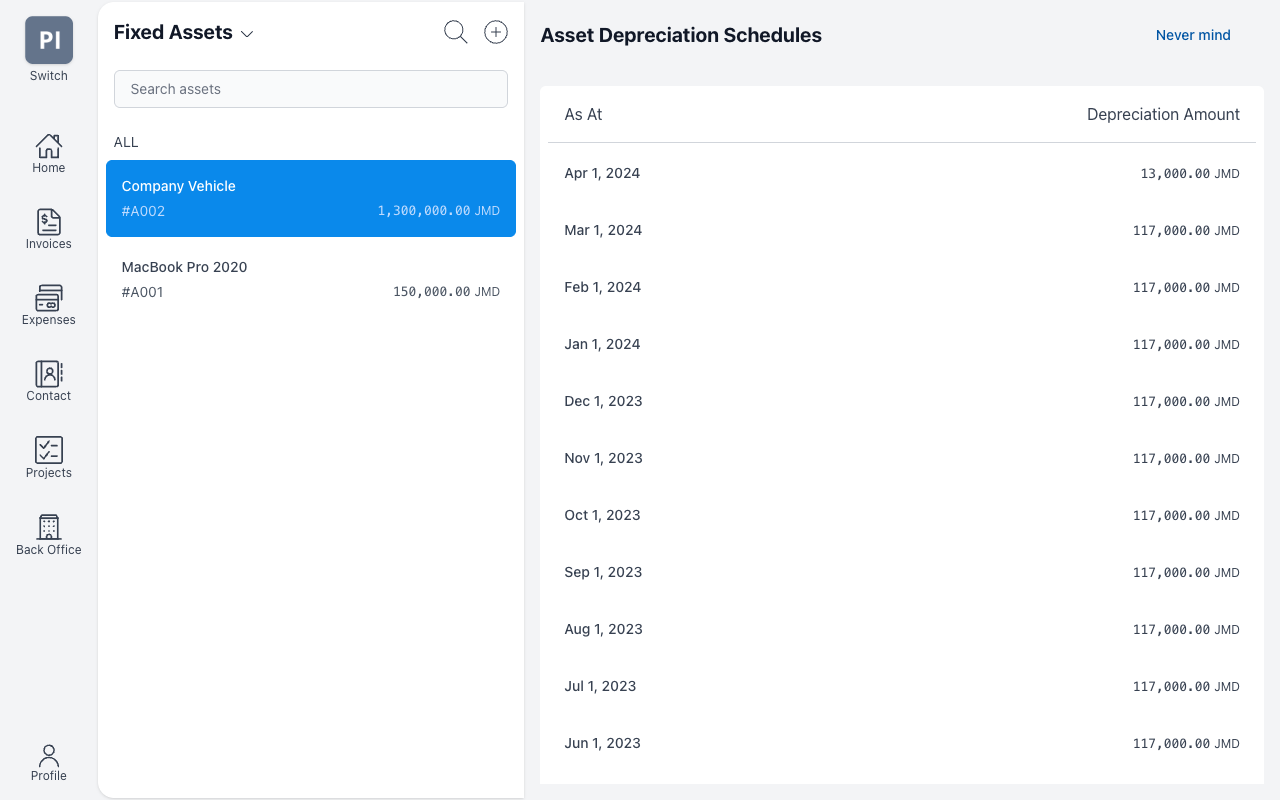
Task: Open the Home icon in sidebar
Action: 48,147
